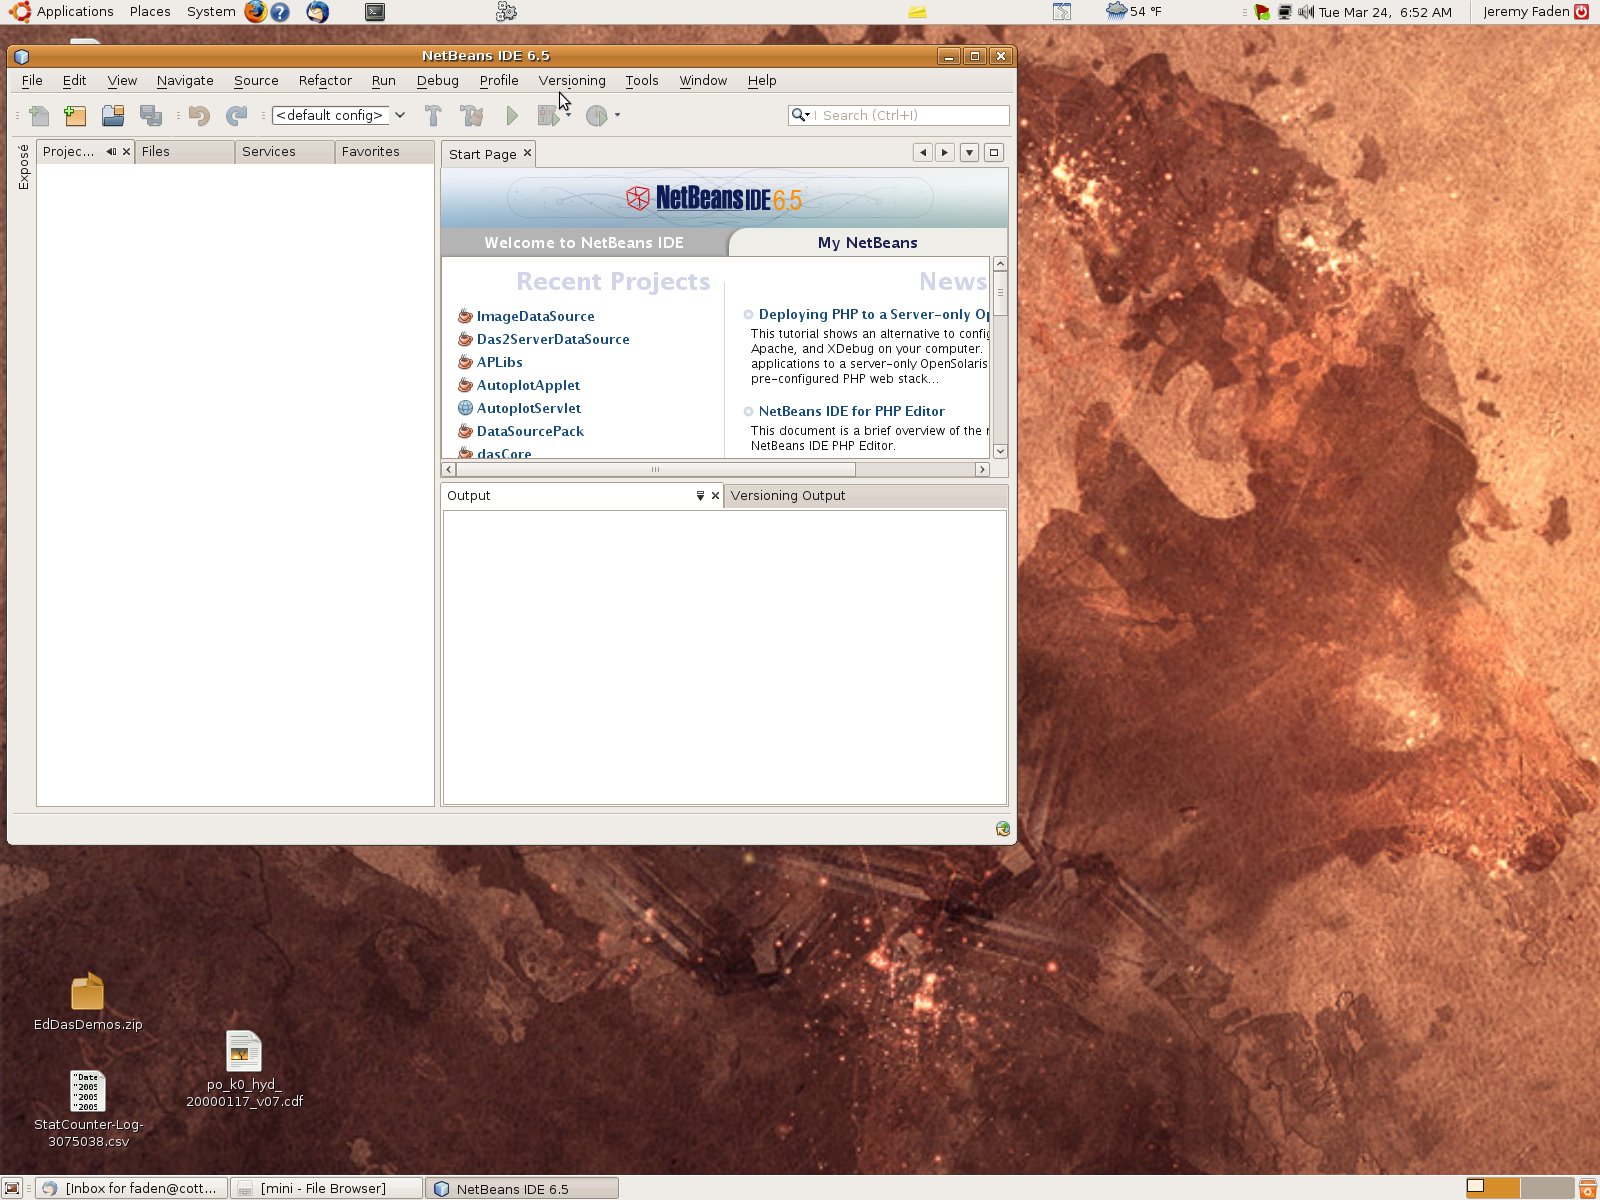Minimize the Projects panel with the pin icon
The width and height of the screenshot is (1600, 1200).
click(x=111, y=152)
